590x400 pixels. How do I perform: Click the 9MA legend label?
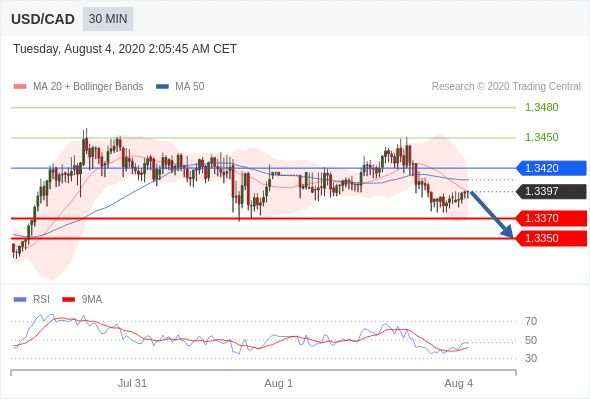point(92,300)
